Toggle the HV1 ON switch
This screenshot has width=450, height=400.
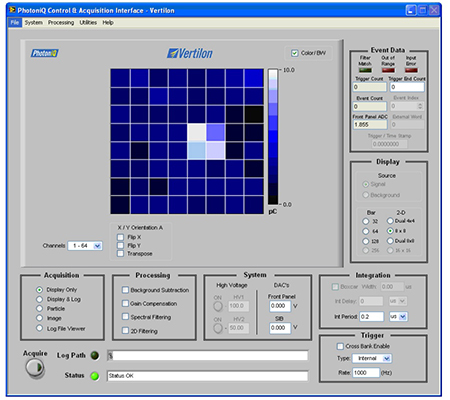(x=218, y=306)
